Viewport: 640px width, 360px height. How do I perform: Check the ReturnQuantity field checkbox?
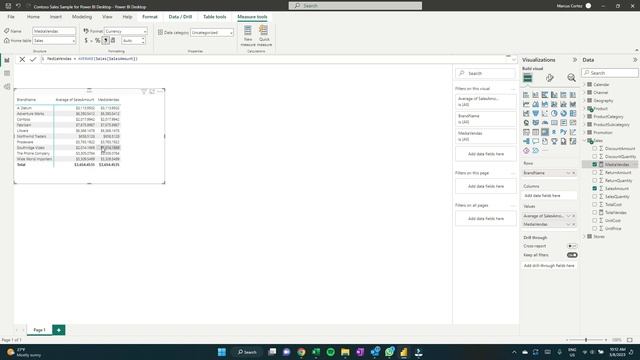coord(595,180)
